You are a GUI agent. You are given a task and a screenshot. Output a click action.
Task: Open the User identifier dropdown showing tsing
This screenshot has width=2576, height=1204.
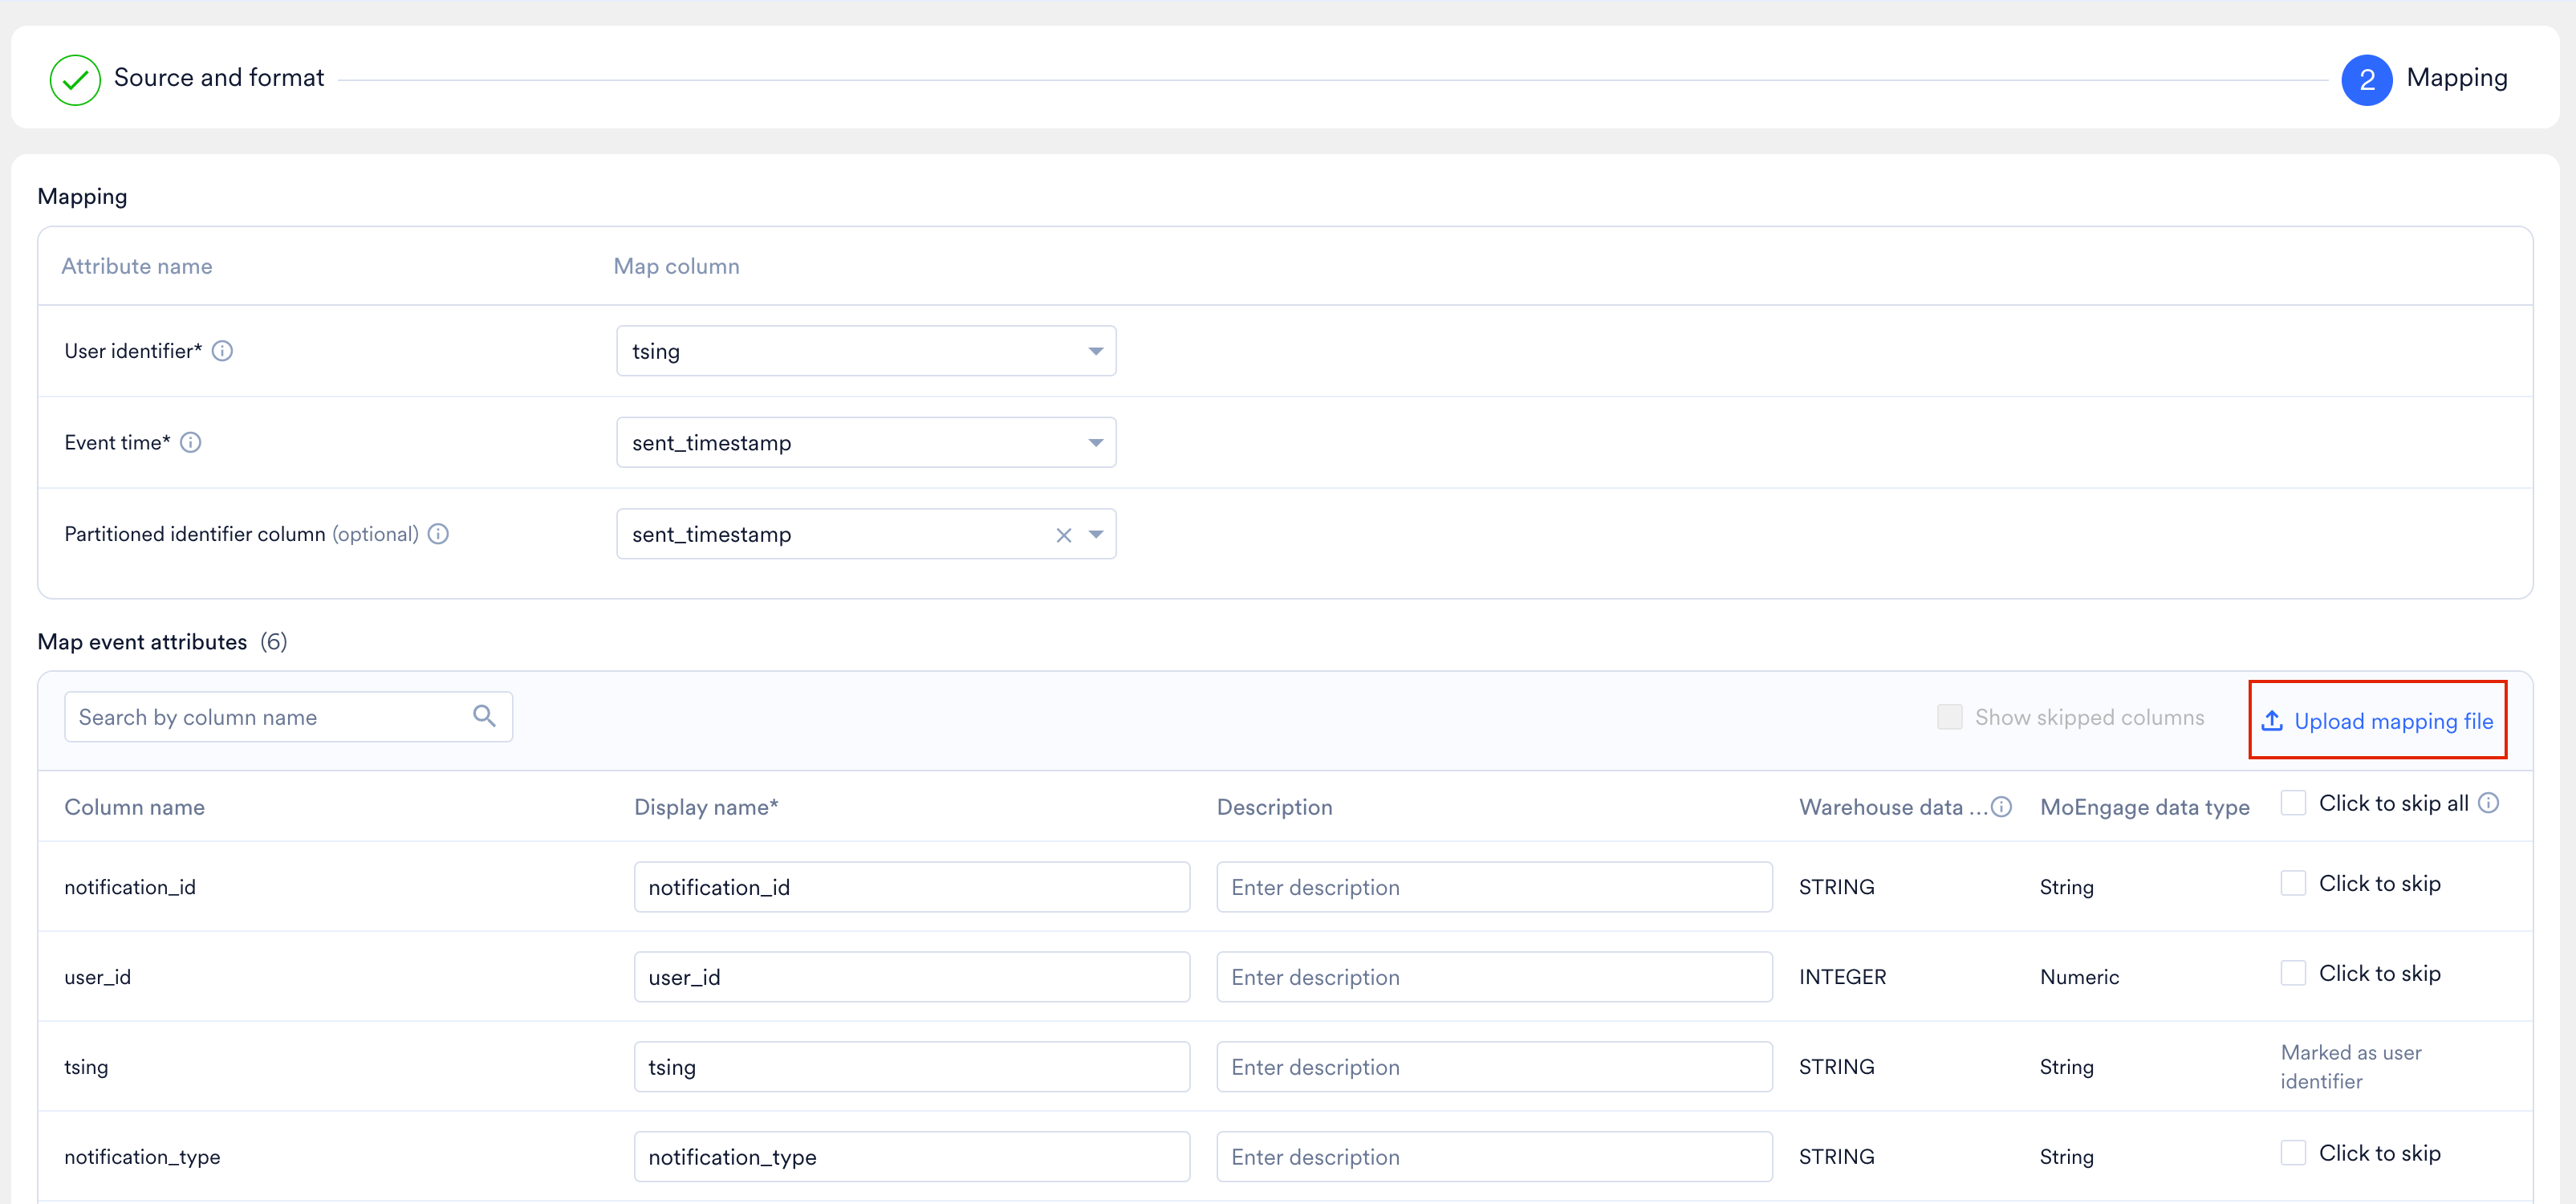click(866, 351)
